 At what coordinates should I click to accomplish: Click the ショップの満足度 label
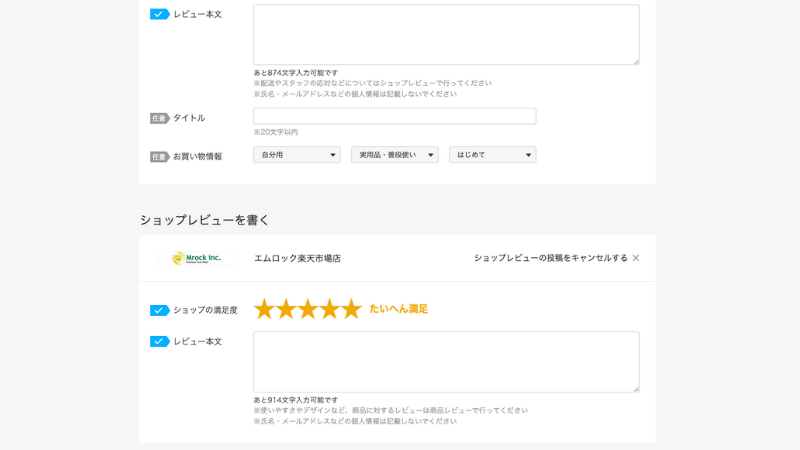(x=205, y=310)
